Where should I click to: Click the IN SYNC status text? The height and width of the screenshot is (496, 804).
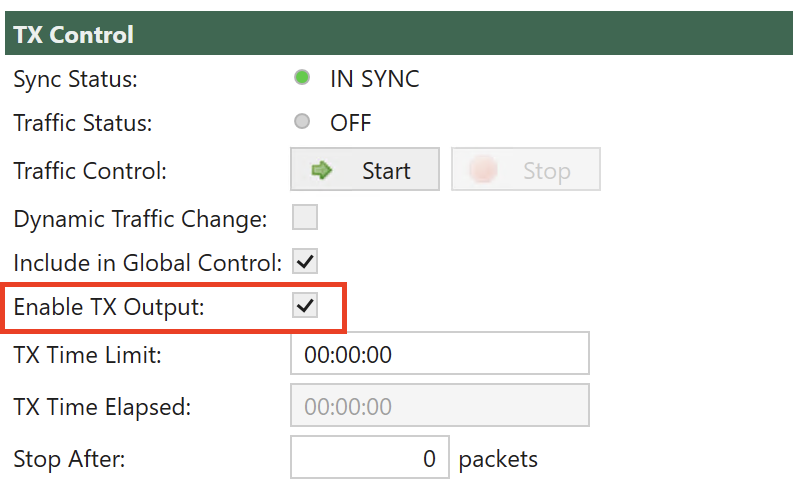[375, 79]
